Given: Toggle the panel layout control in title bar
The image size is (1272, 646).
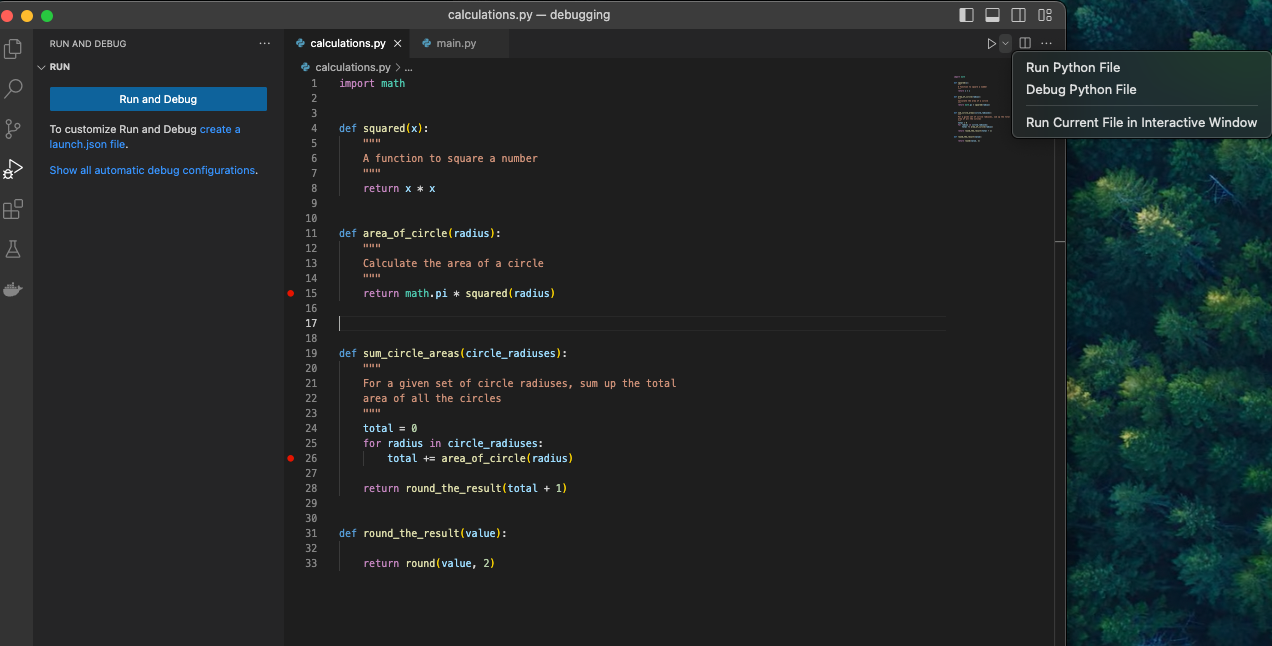Looking at the screenshot, I should [993, 14].
